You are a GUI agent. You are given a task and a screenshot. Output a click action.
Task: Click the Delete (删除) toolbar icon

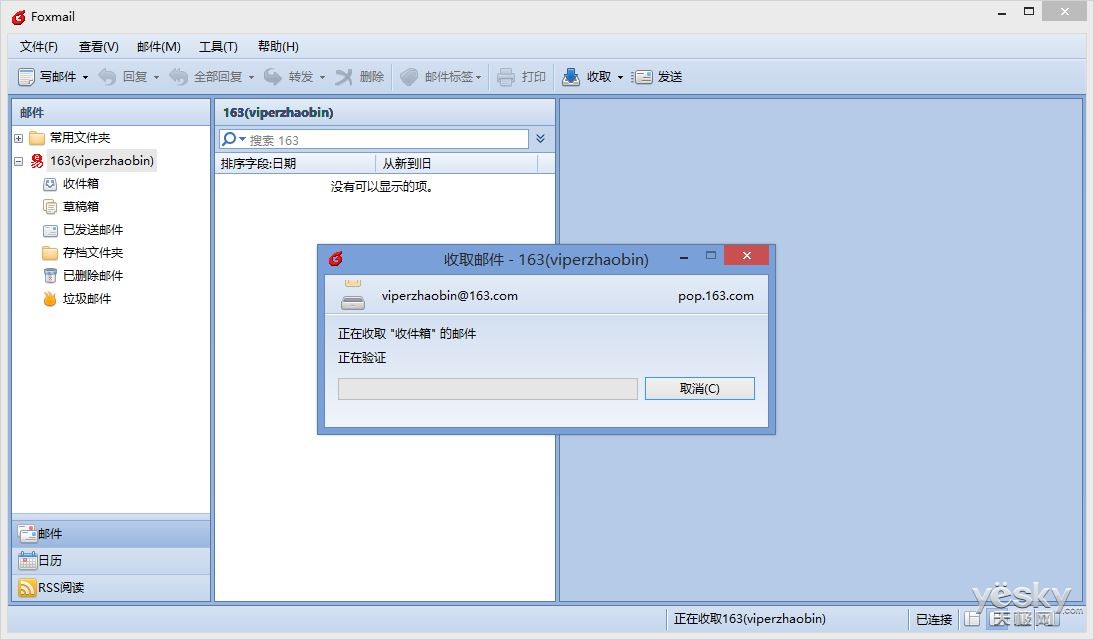[343, 77]
